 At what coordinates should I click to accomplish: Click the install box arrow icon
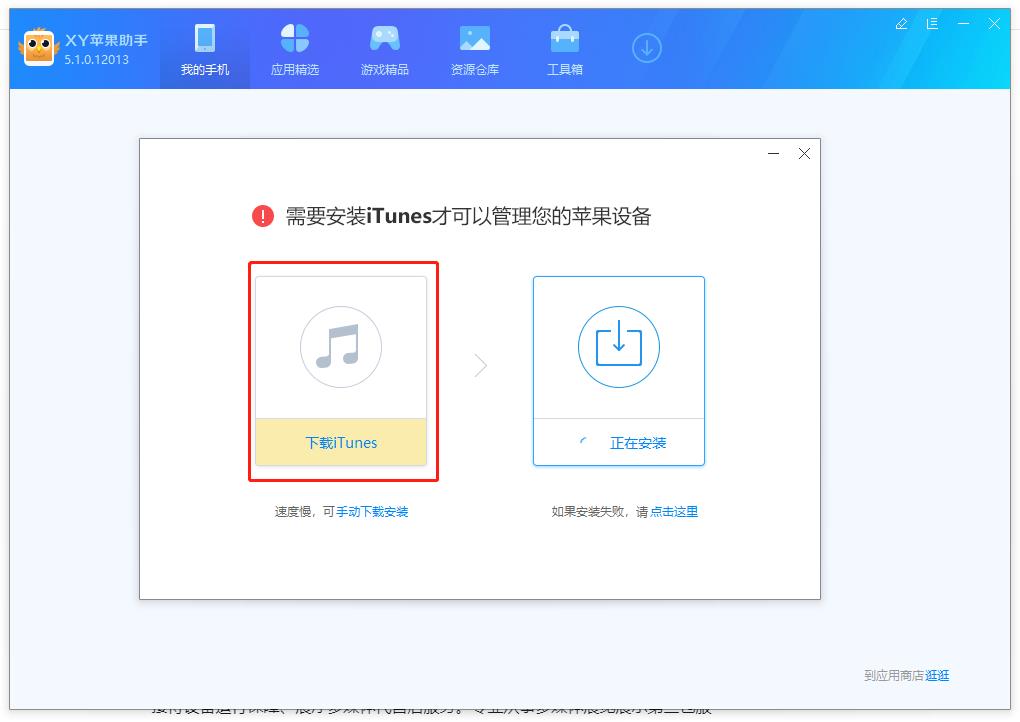pos(619,347)
